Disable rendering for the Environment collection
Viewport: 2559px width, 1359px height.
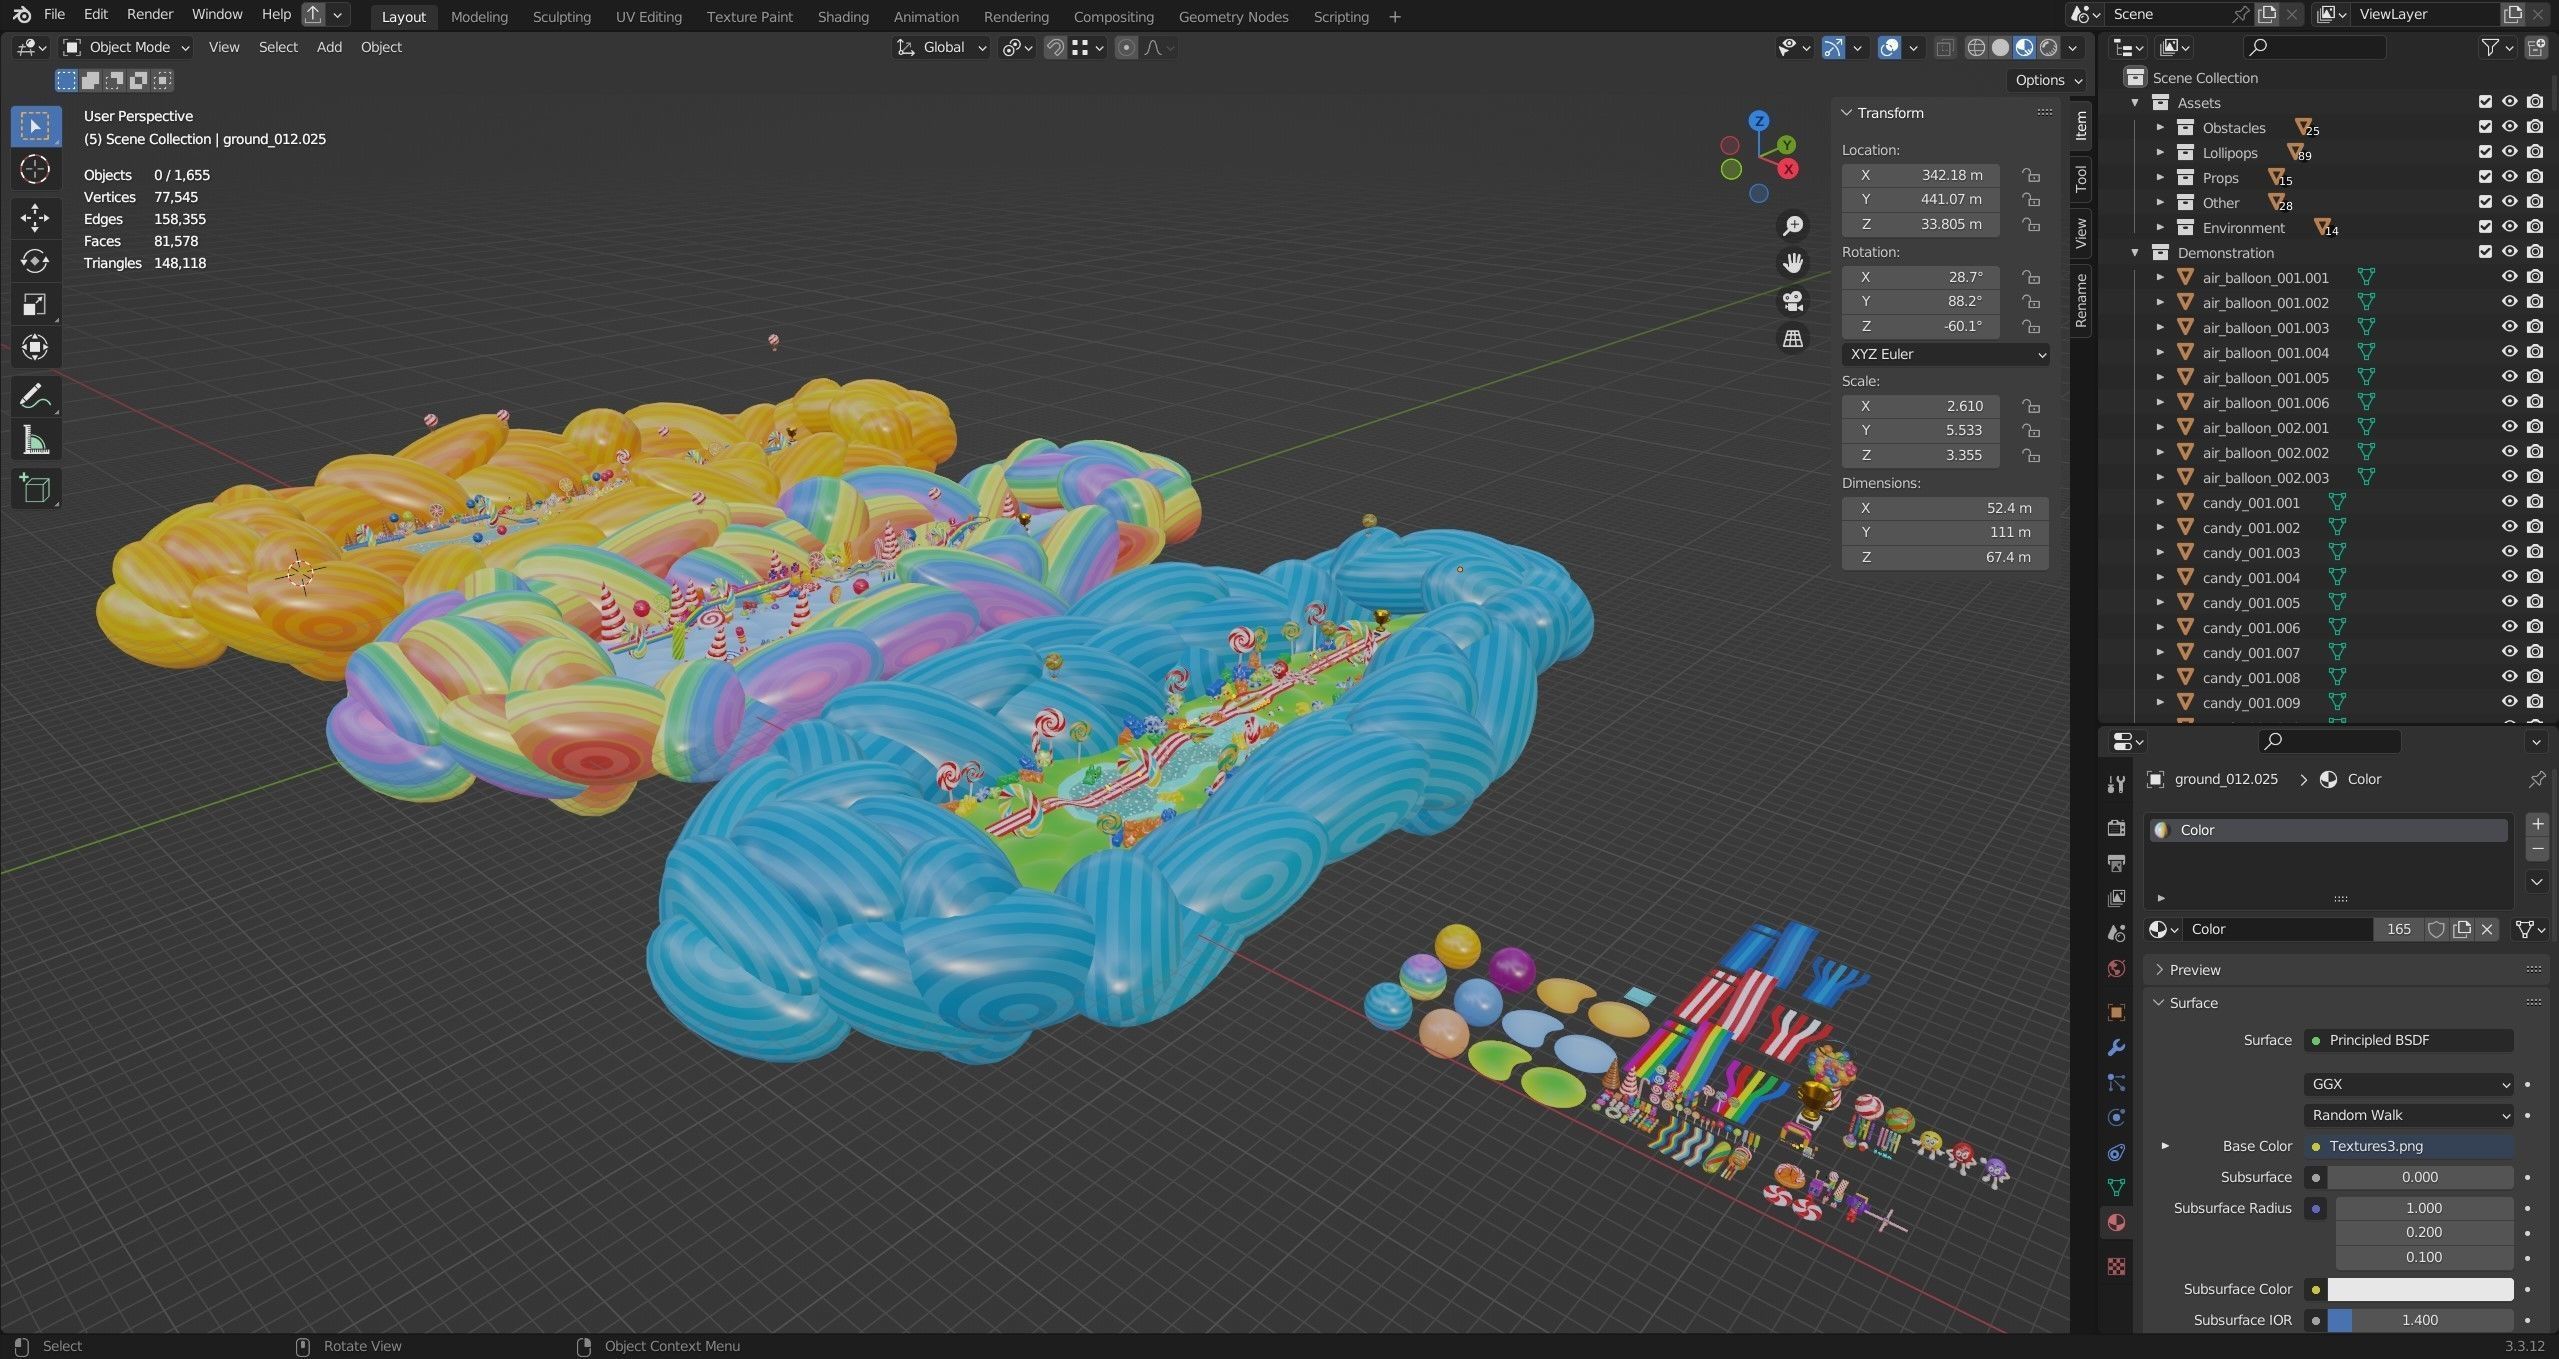pyautogui.click(x=2535, y=227)
